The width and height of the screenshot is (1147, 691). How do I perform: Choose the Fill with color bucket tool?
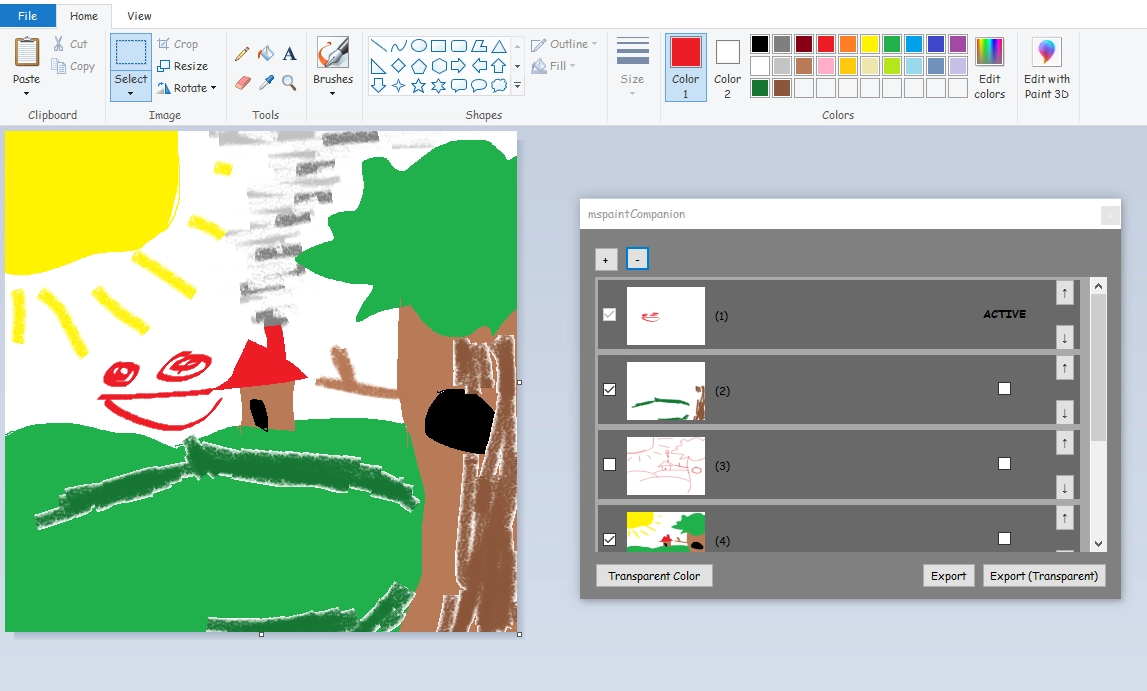tap(266, 53)
